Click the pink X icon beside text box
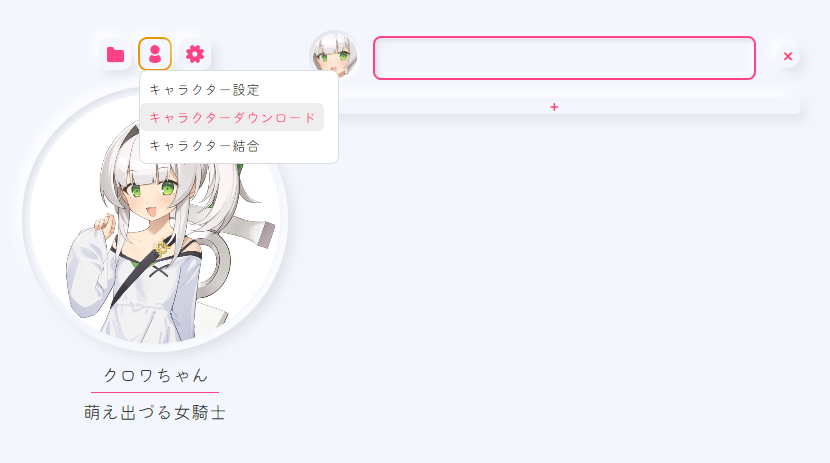The width and height of the screenshot is (830, 463). [x=788, y=56]
